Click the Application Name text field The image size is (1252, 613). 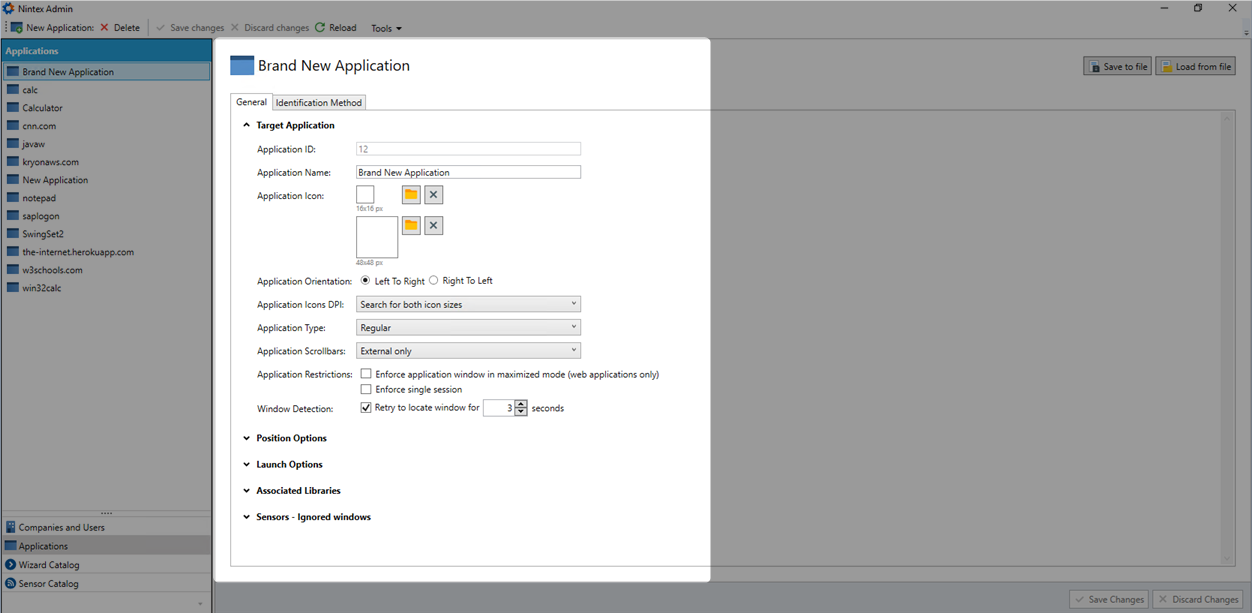[x=468, y=172]
